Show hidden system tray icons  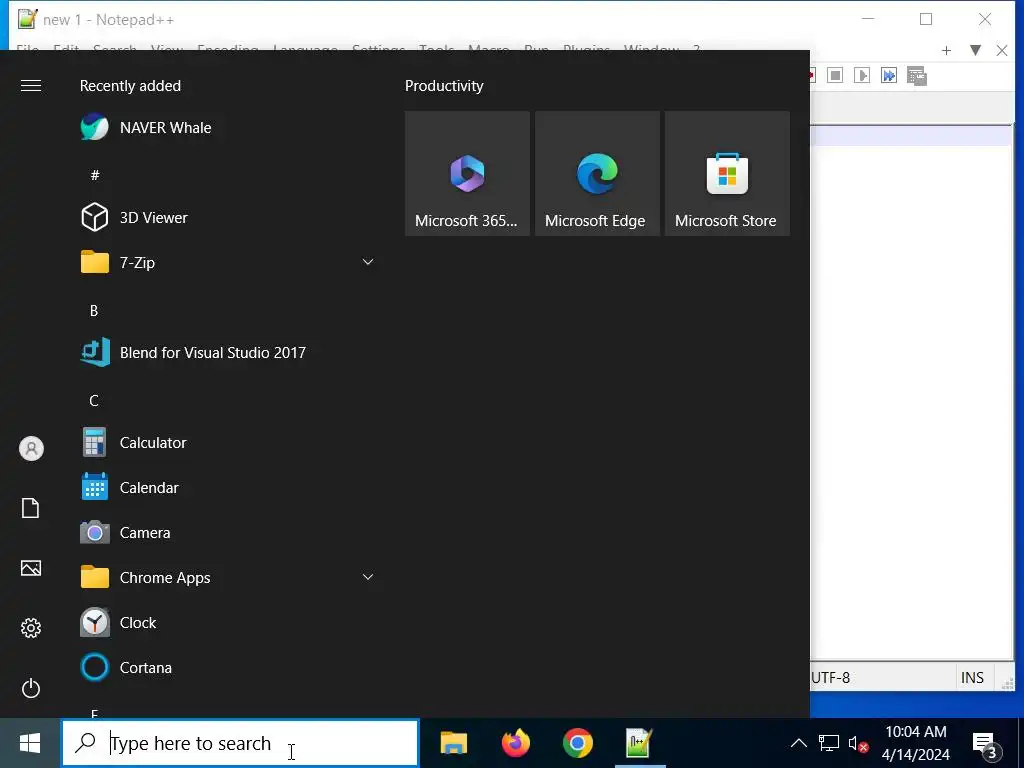[x=799, y=743]
